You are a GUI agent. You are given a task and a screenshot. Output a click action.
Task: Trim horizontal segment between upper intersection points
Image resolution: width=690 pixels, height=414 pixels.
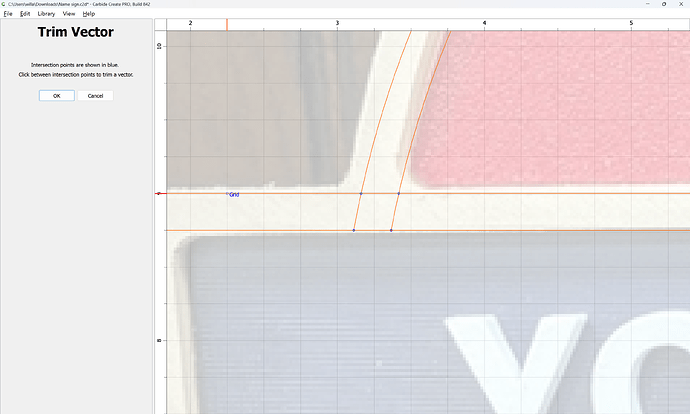tap(380, 193)
